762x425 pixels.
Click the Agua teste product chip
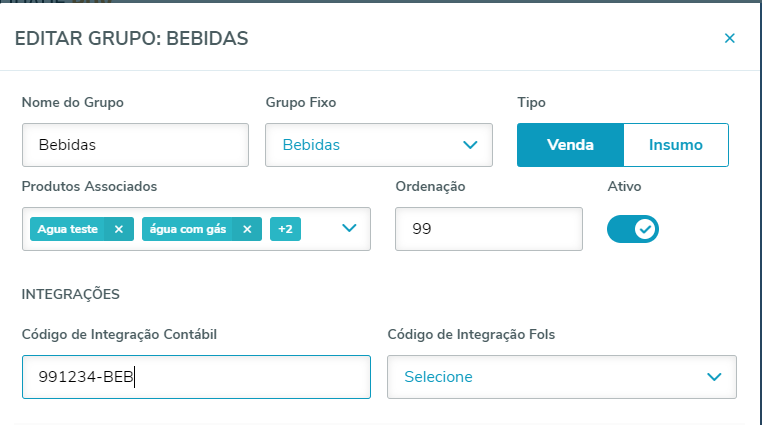click(x=68, y=229)
